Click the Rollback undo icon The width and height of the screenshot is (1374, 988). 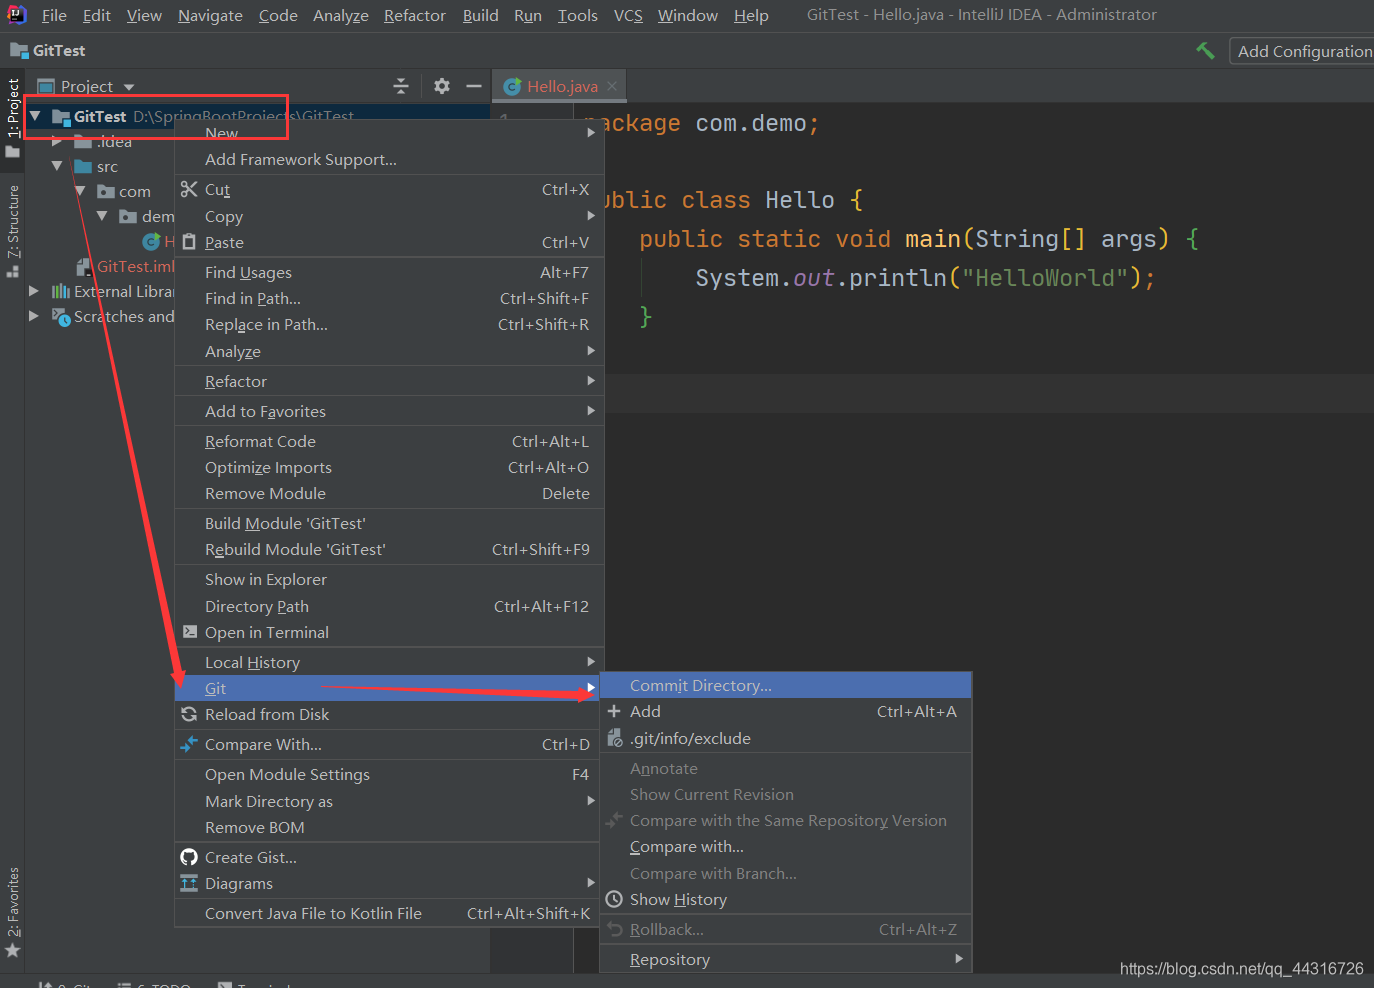click(x=614, y=929)
